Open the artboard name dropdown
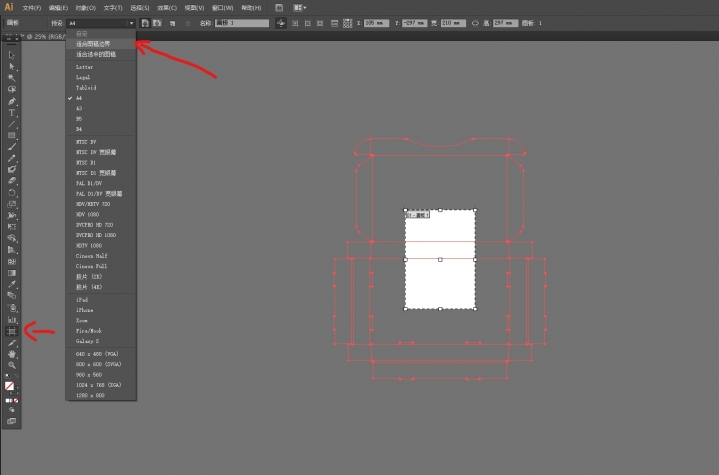719x475 pixels. 242,22
